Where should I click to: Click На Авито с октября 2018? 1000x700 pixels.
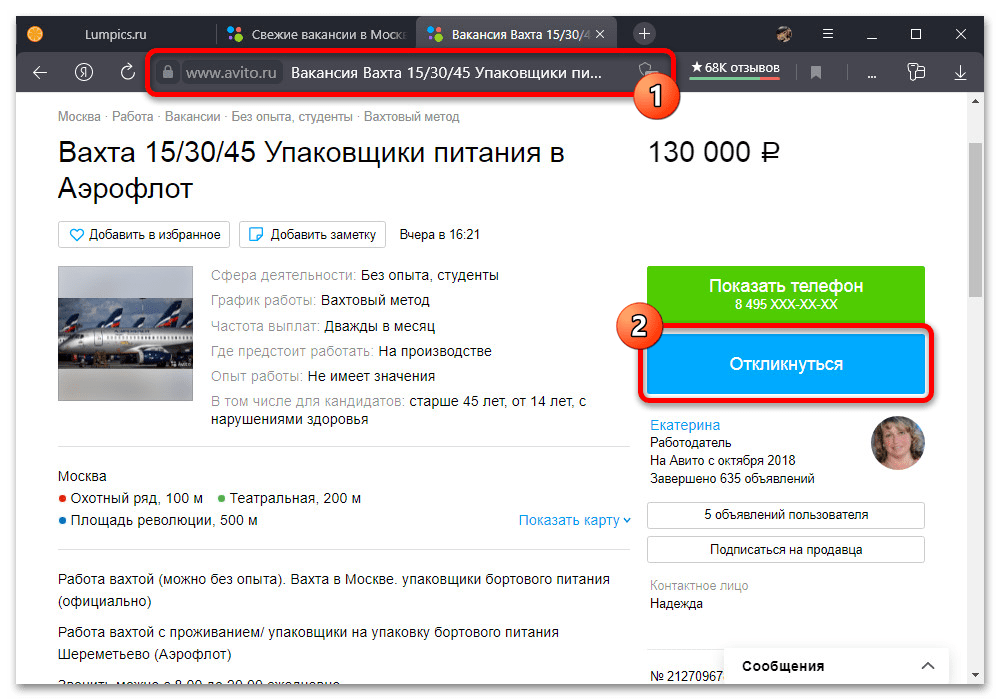click(723, 460)
